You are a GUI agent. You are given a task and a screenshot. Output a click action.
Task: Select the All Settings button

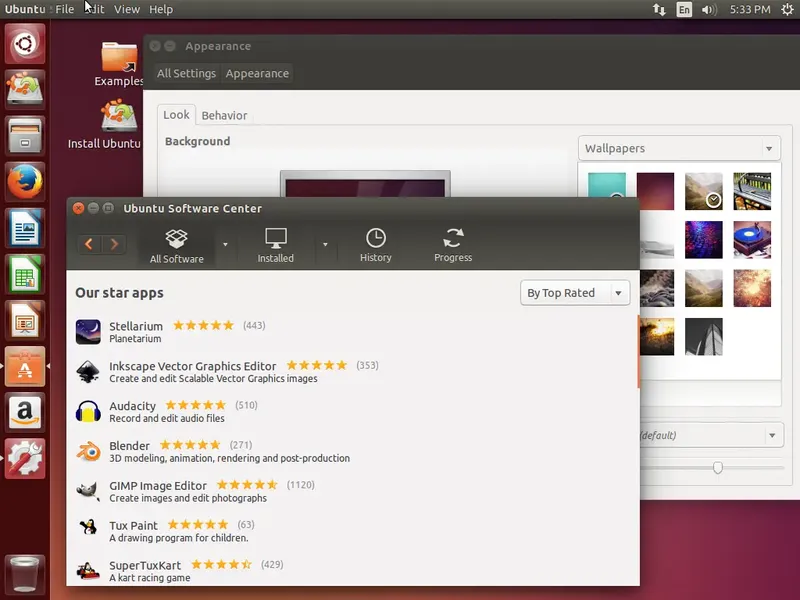tap(186, 73)
